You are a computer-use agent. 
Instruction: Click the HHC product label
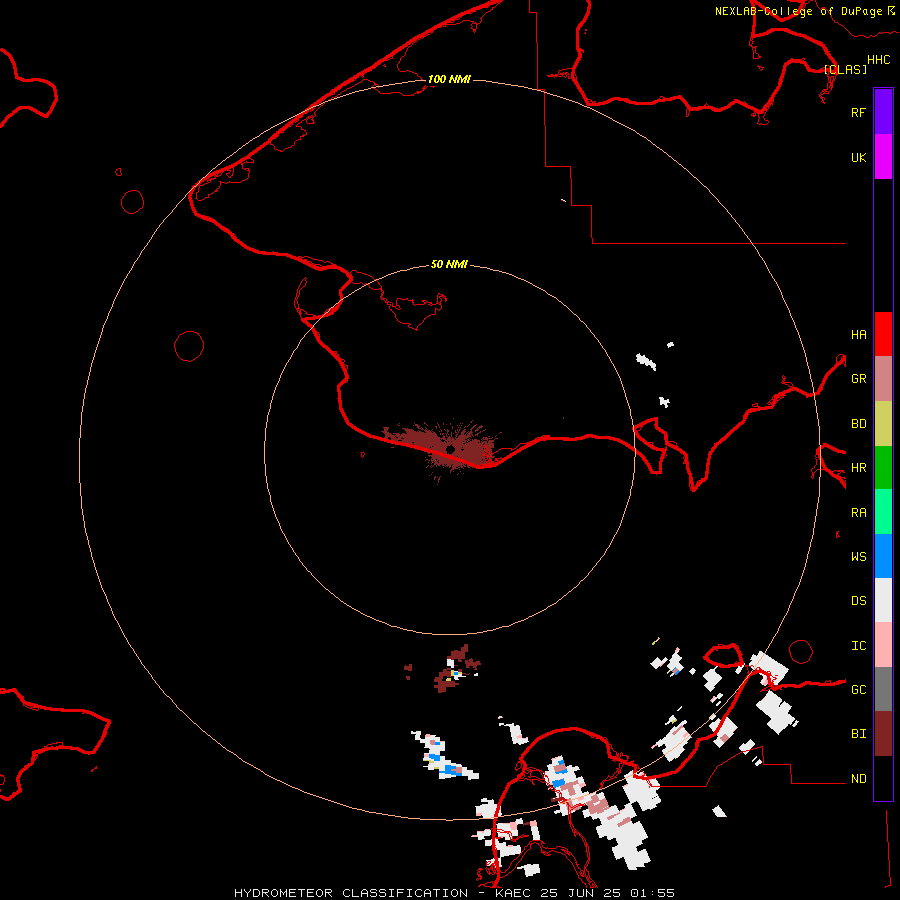point(878,60)
